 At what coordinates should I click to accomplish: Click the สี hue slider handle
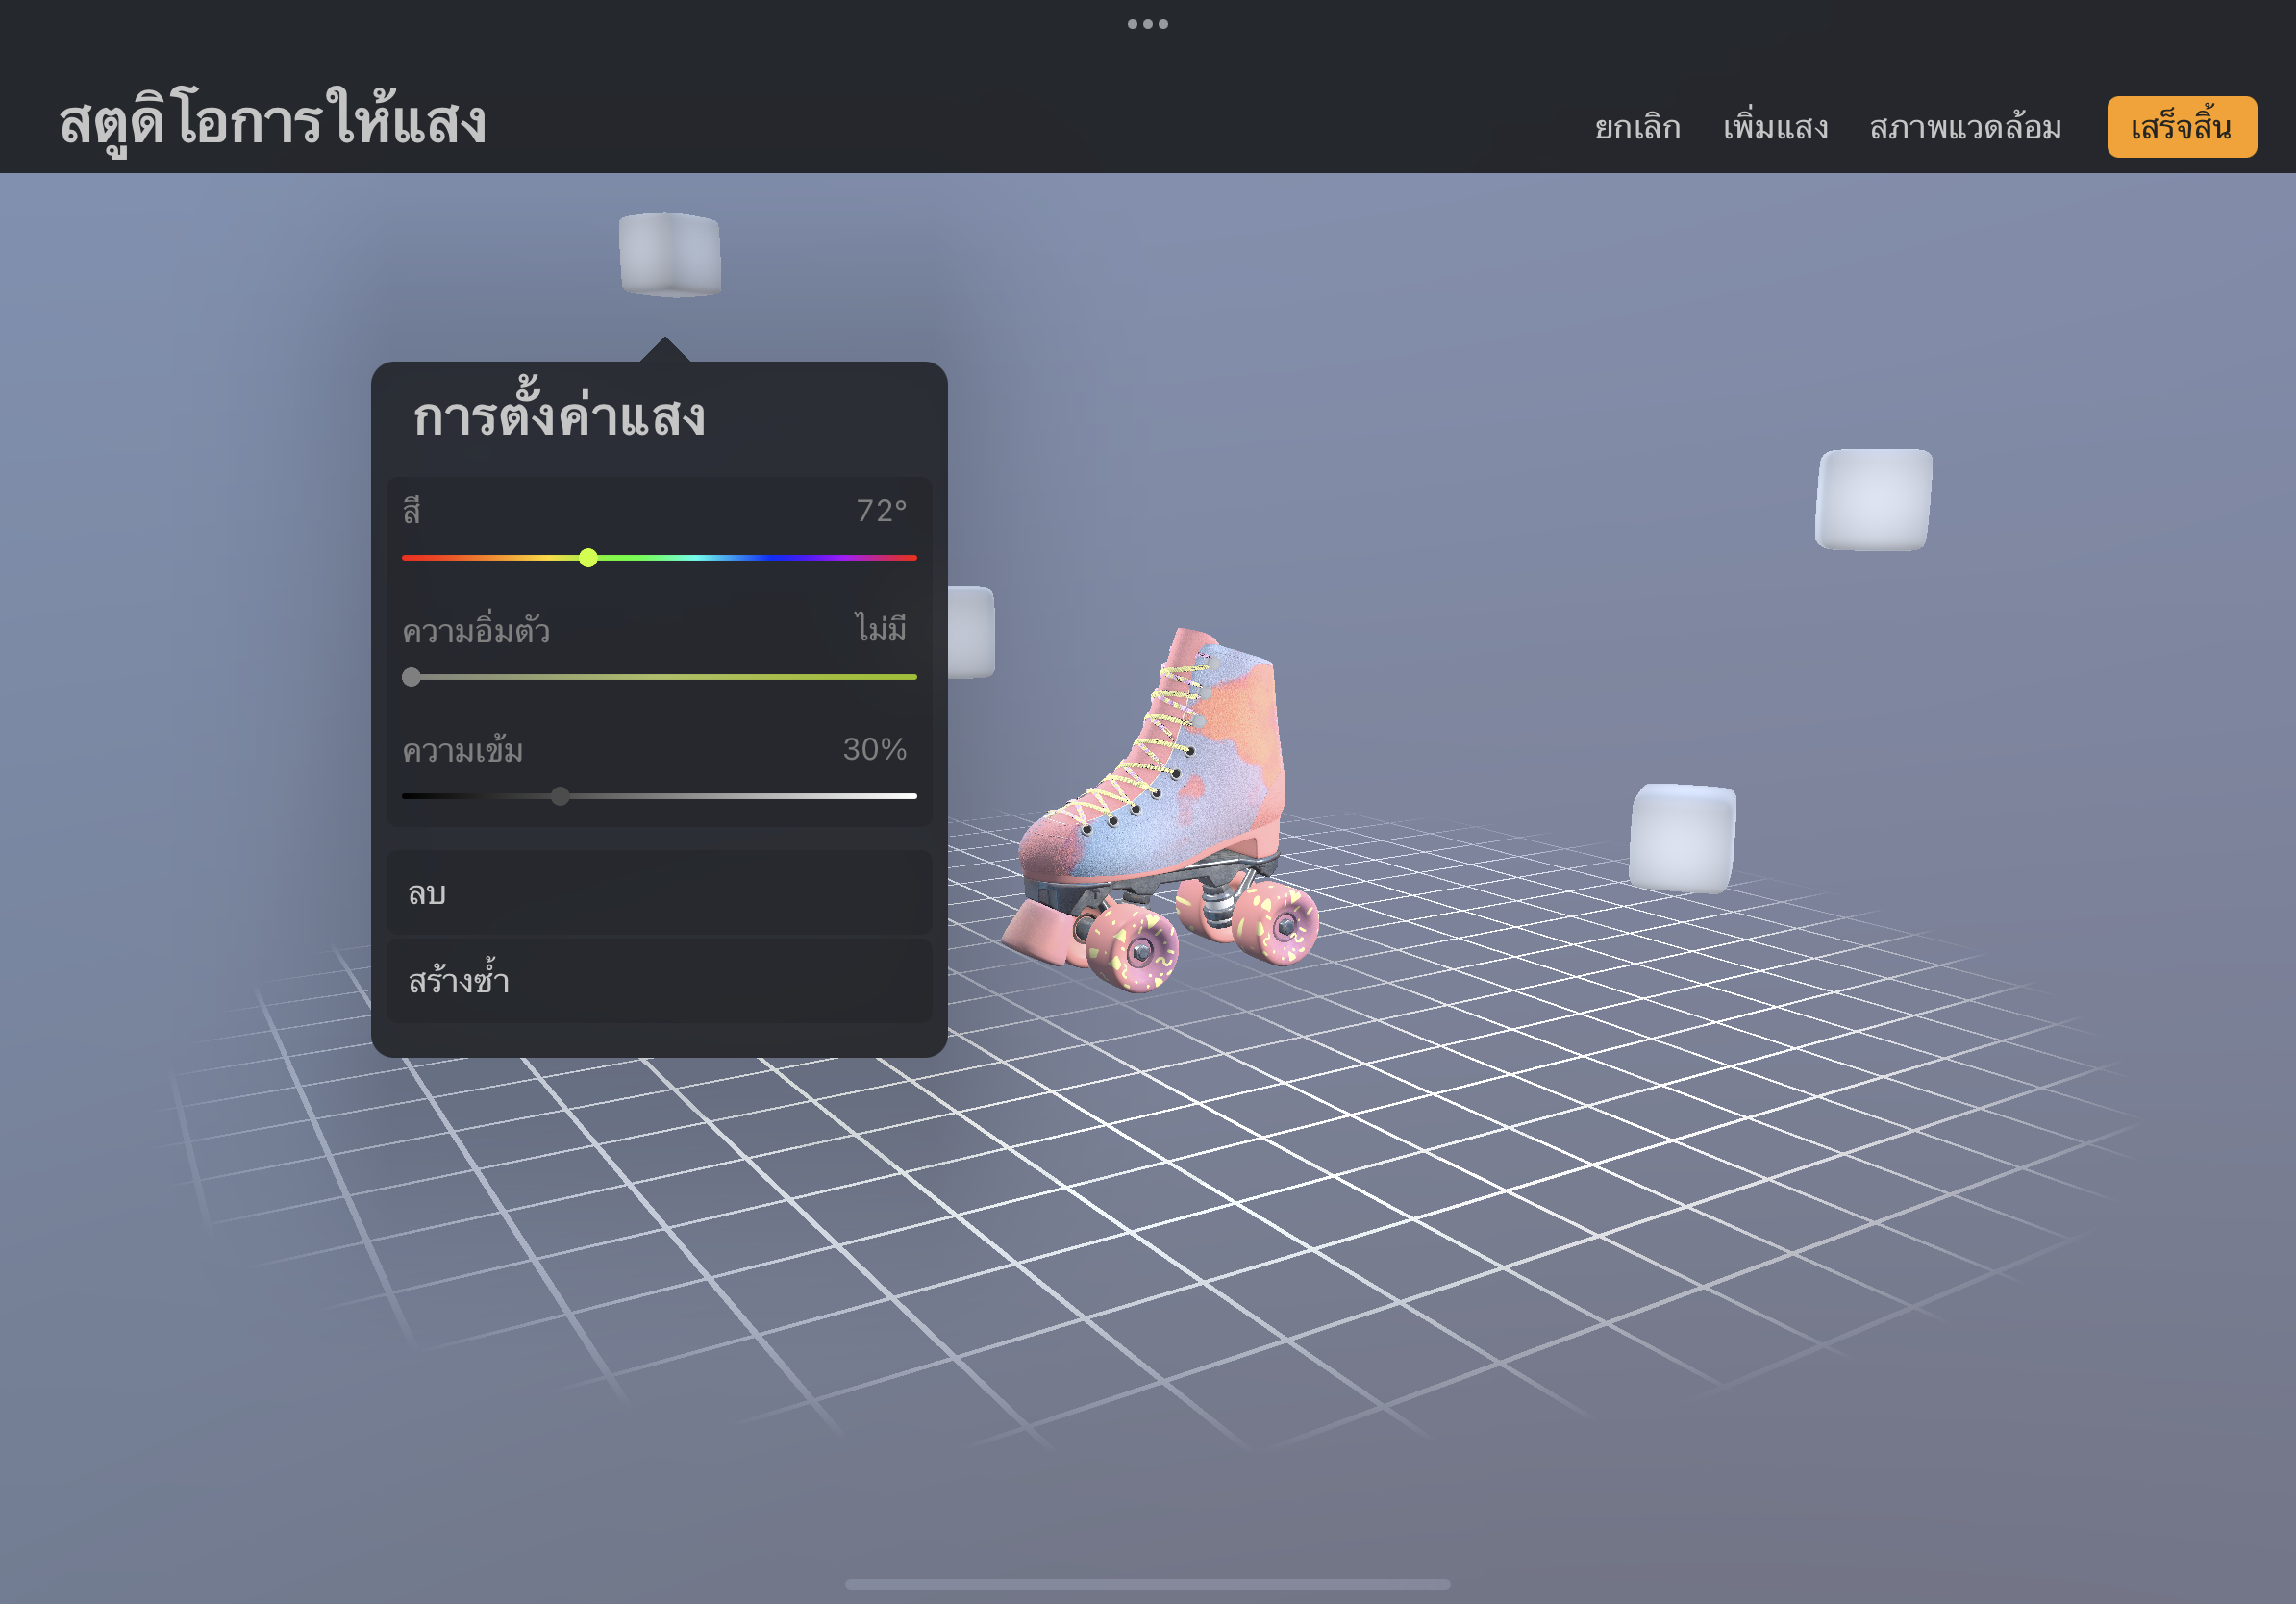(588, 558)
